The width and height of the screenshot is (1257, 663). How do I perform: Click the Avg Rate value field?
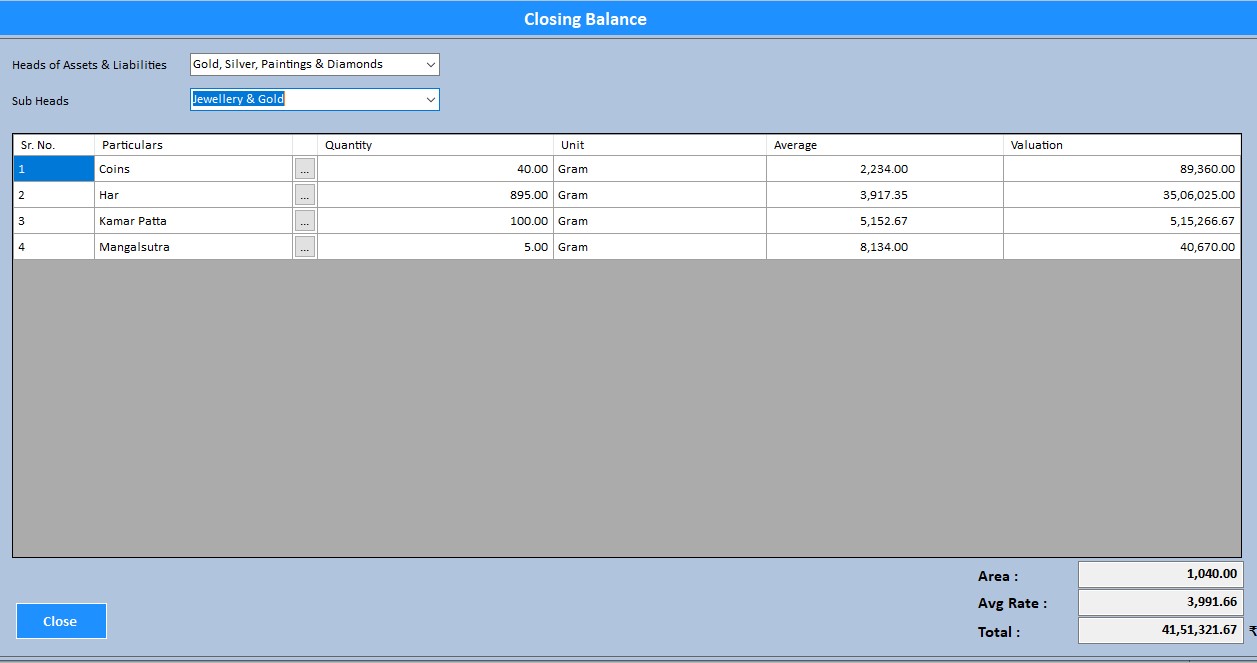coord(1160,603)
